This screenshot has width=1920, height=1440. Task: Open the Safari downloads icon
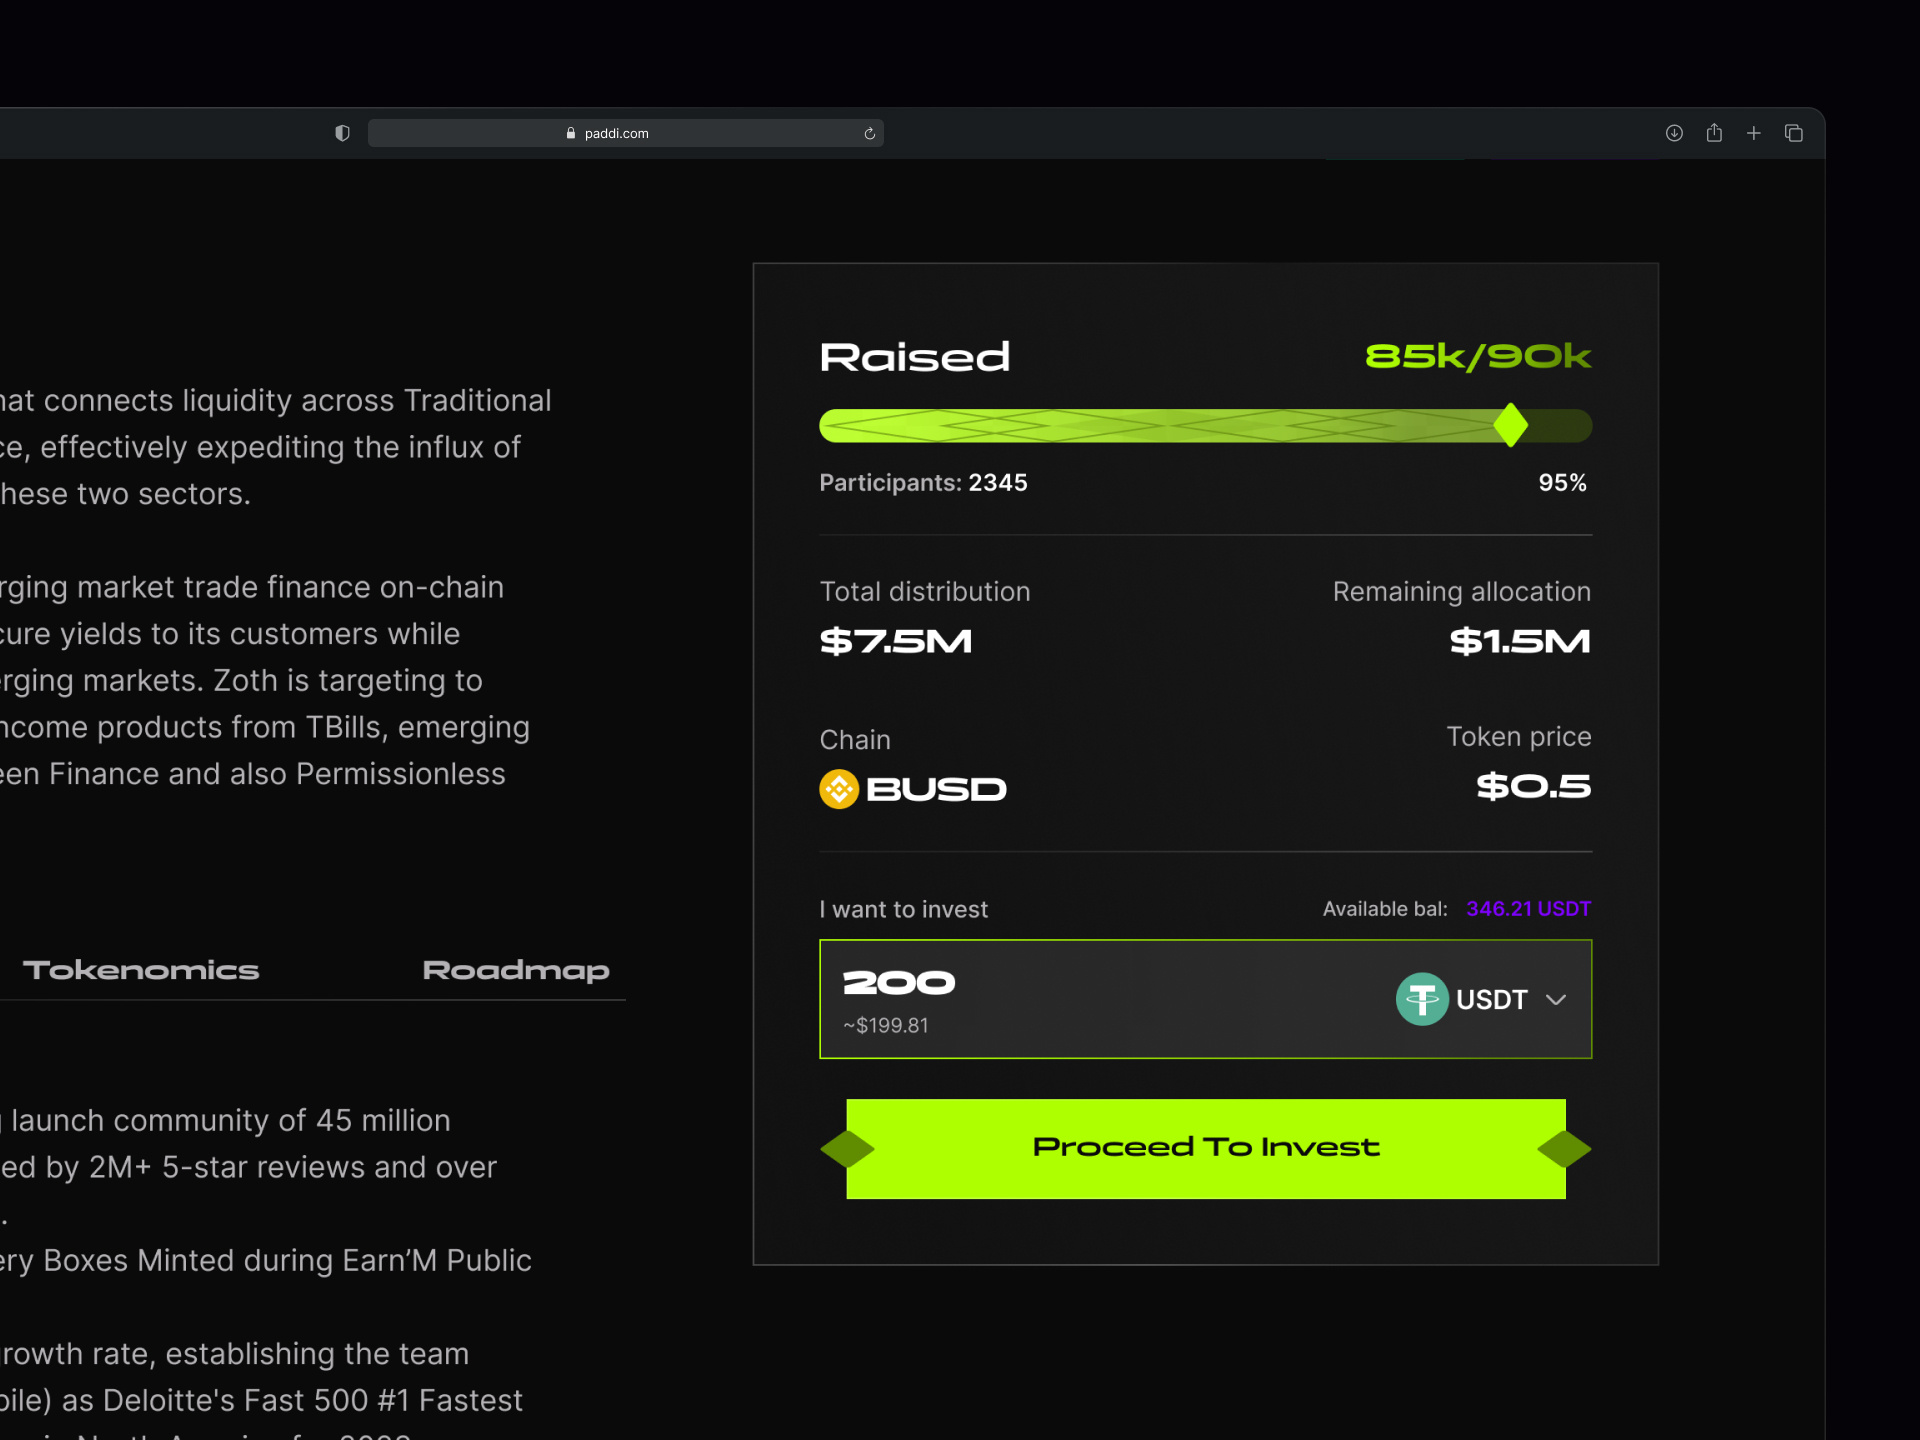tap(1674, 132)
